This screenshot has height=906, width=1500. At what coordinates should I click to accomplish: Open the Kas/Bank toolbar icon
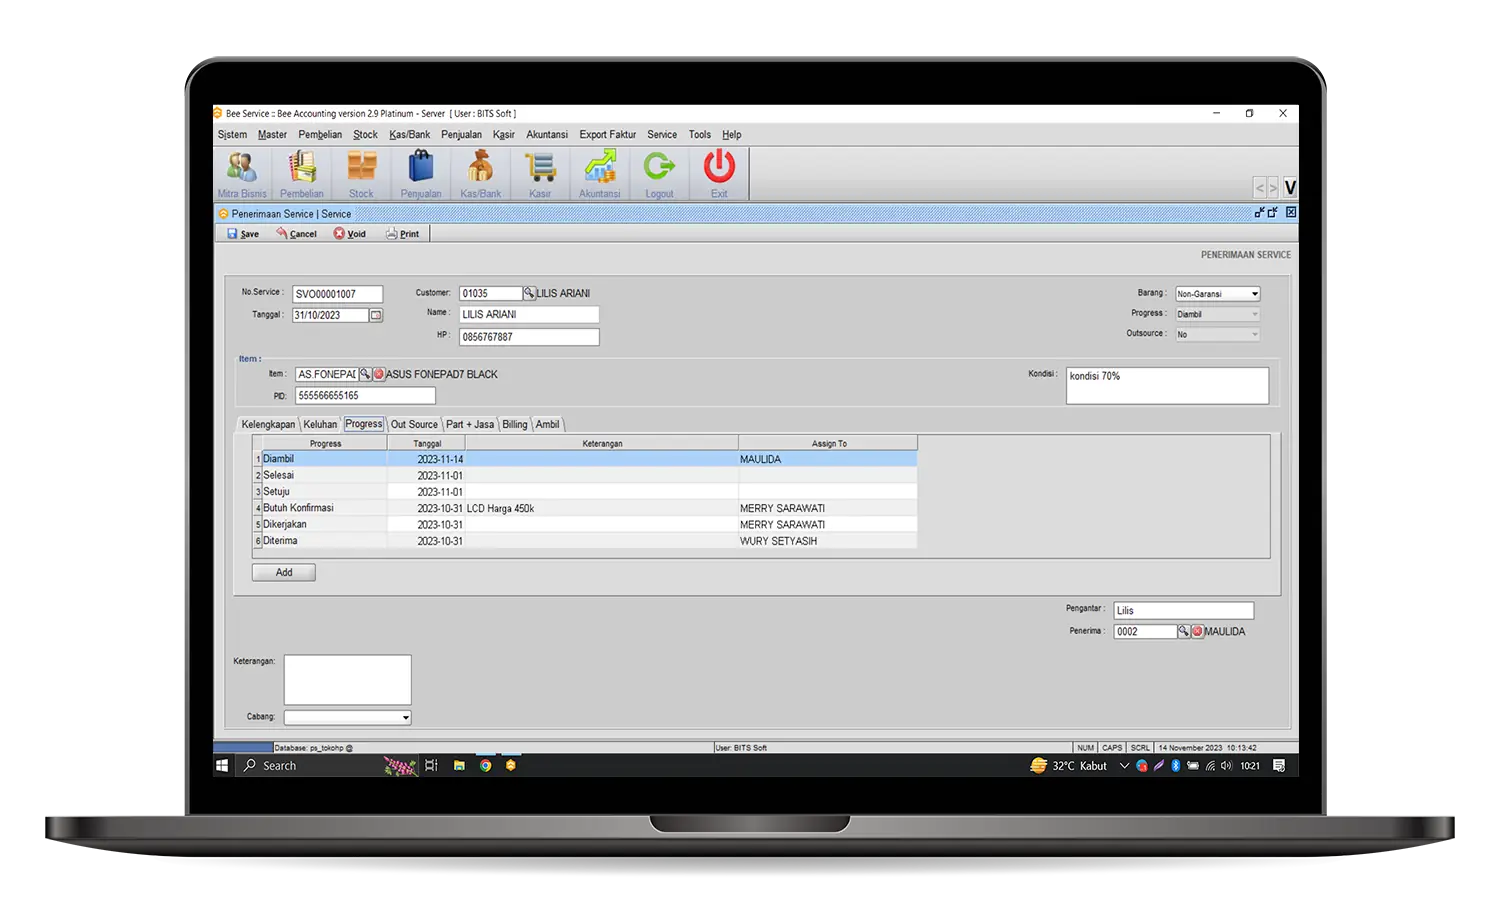[x=480, y=174]
